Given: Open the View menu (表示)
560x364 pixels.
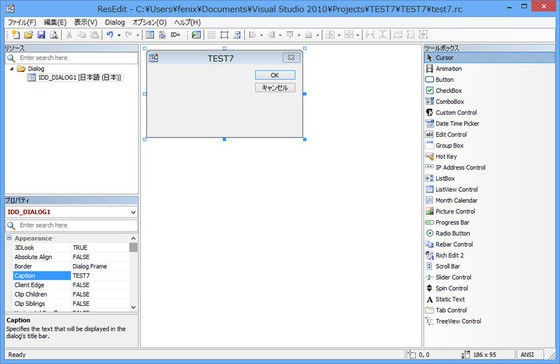Looking at the screenshot, I should pyautogui.click(x=86, y=23).
